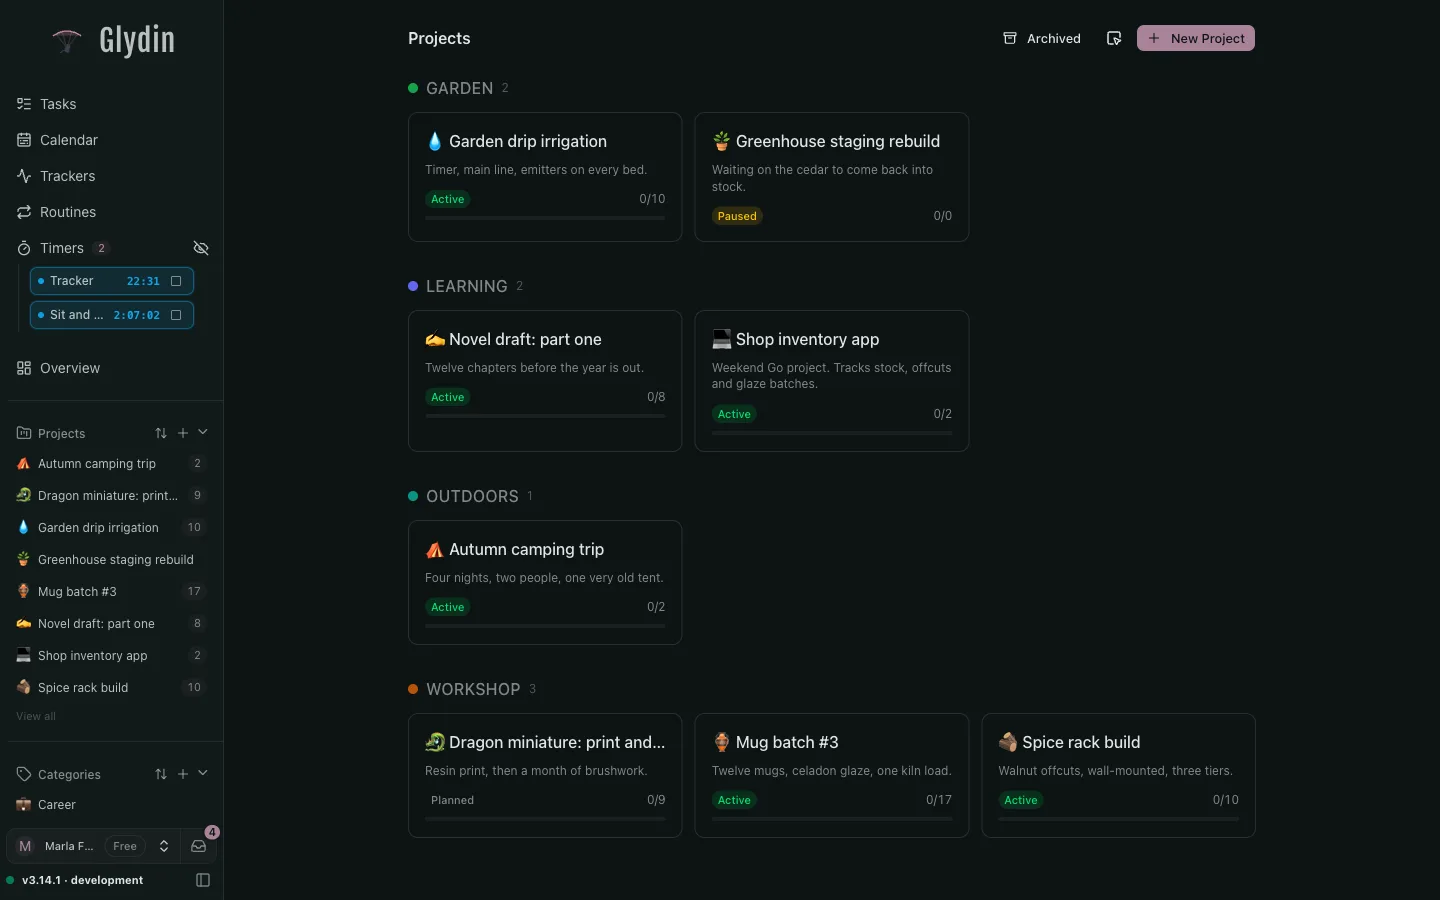Stop the Tracker timer
1440x900 pixels.
point(176,281)
